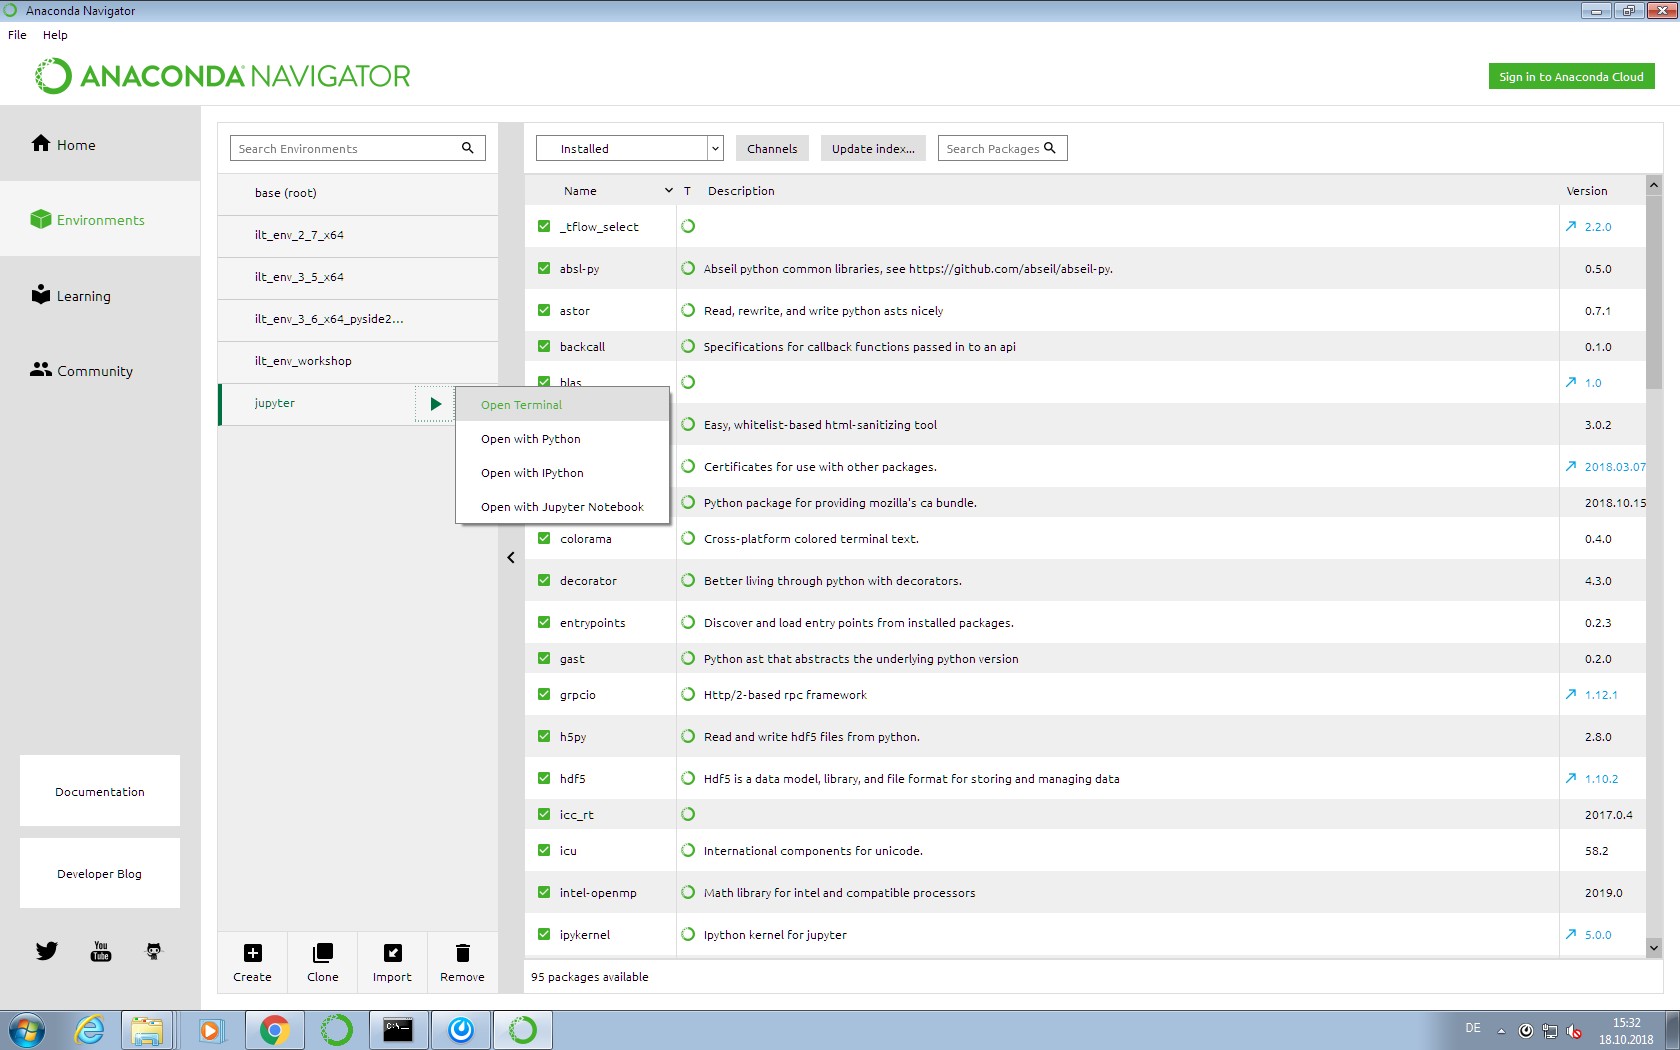Click the environment search magnifier icon
The width and height of the screenshot is (1680, 1050).
coord(467,148)
